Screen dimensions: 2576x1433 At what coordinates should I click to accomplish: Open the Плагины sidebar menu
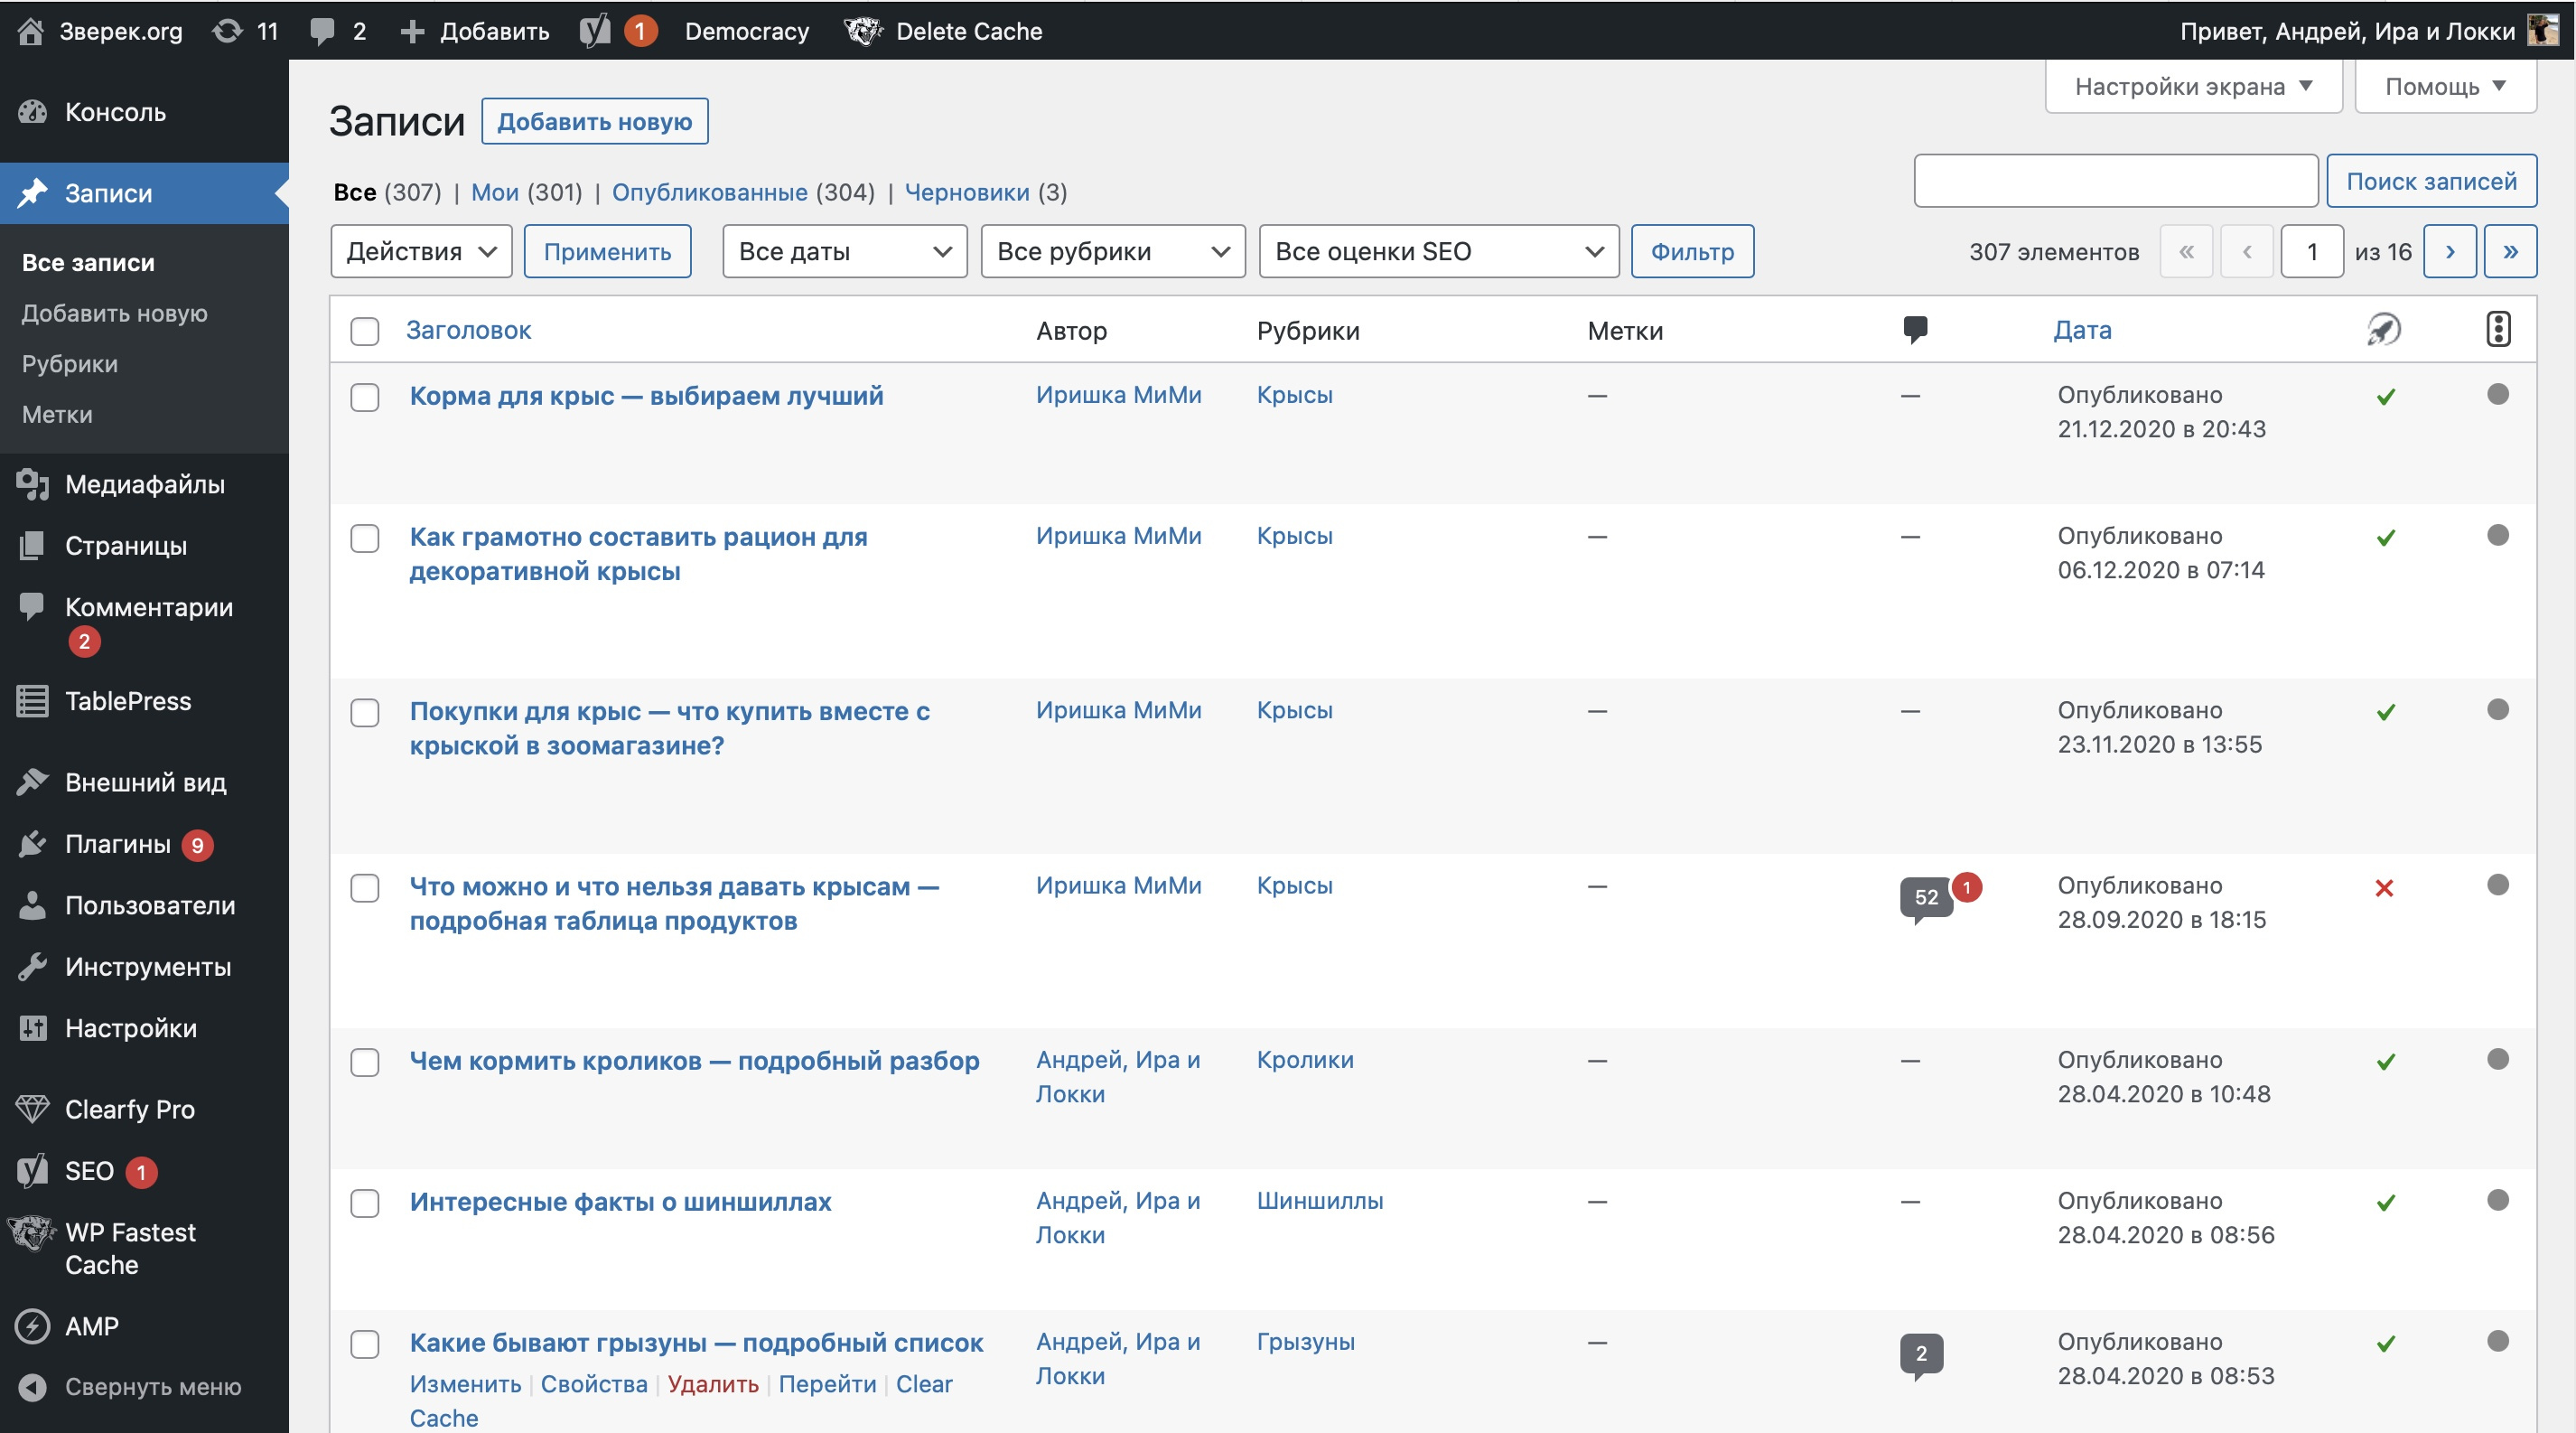click(118, 844)
